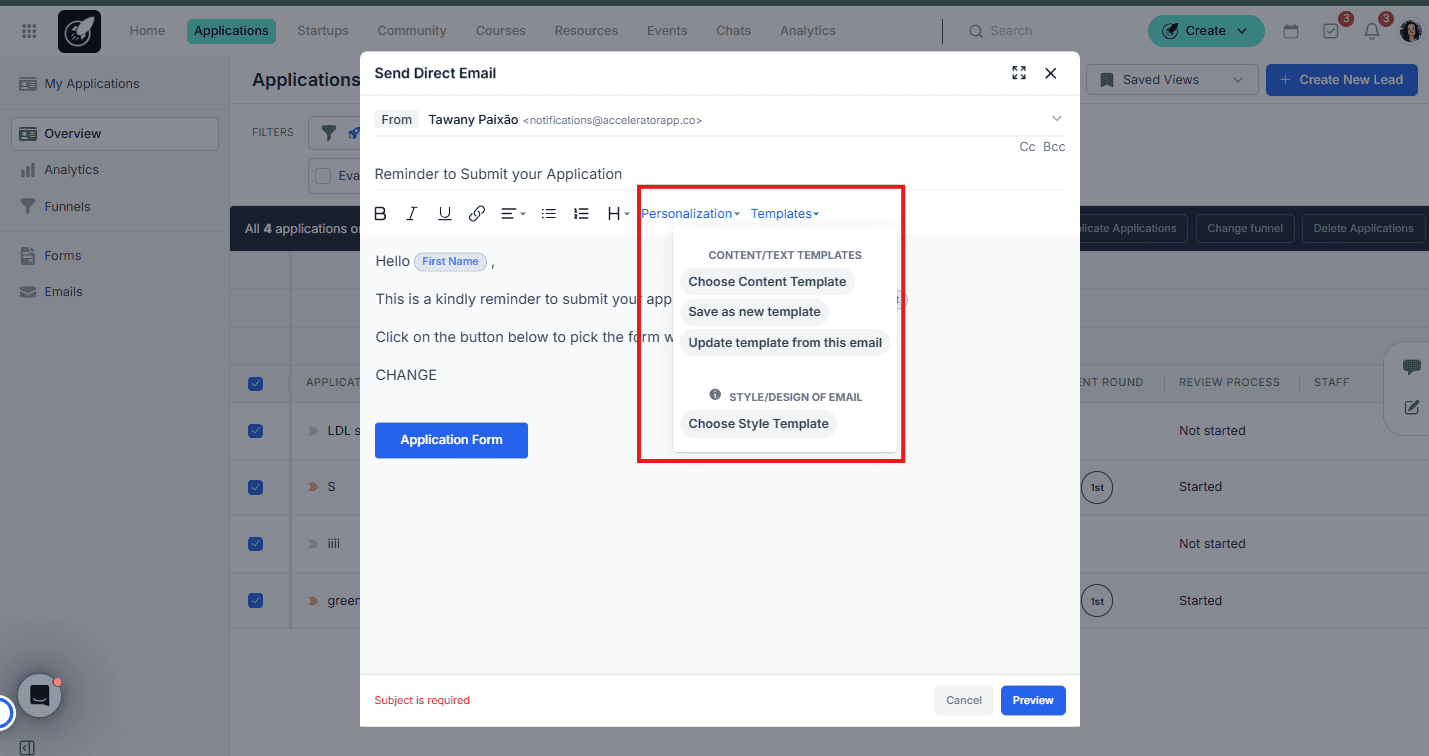
Task: Expand email dialog to fullscreen
Action: (x=1019, y=73)
